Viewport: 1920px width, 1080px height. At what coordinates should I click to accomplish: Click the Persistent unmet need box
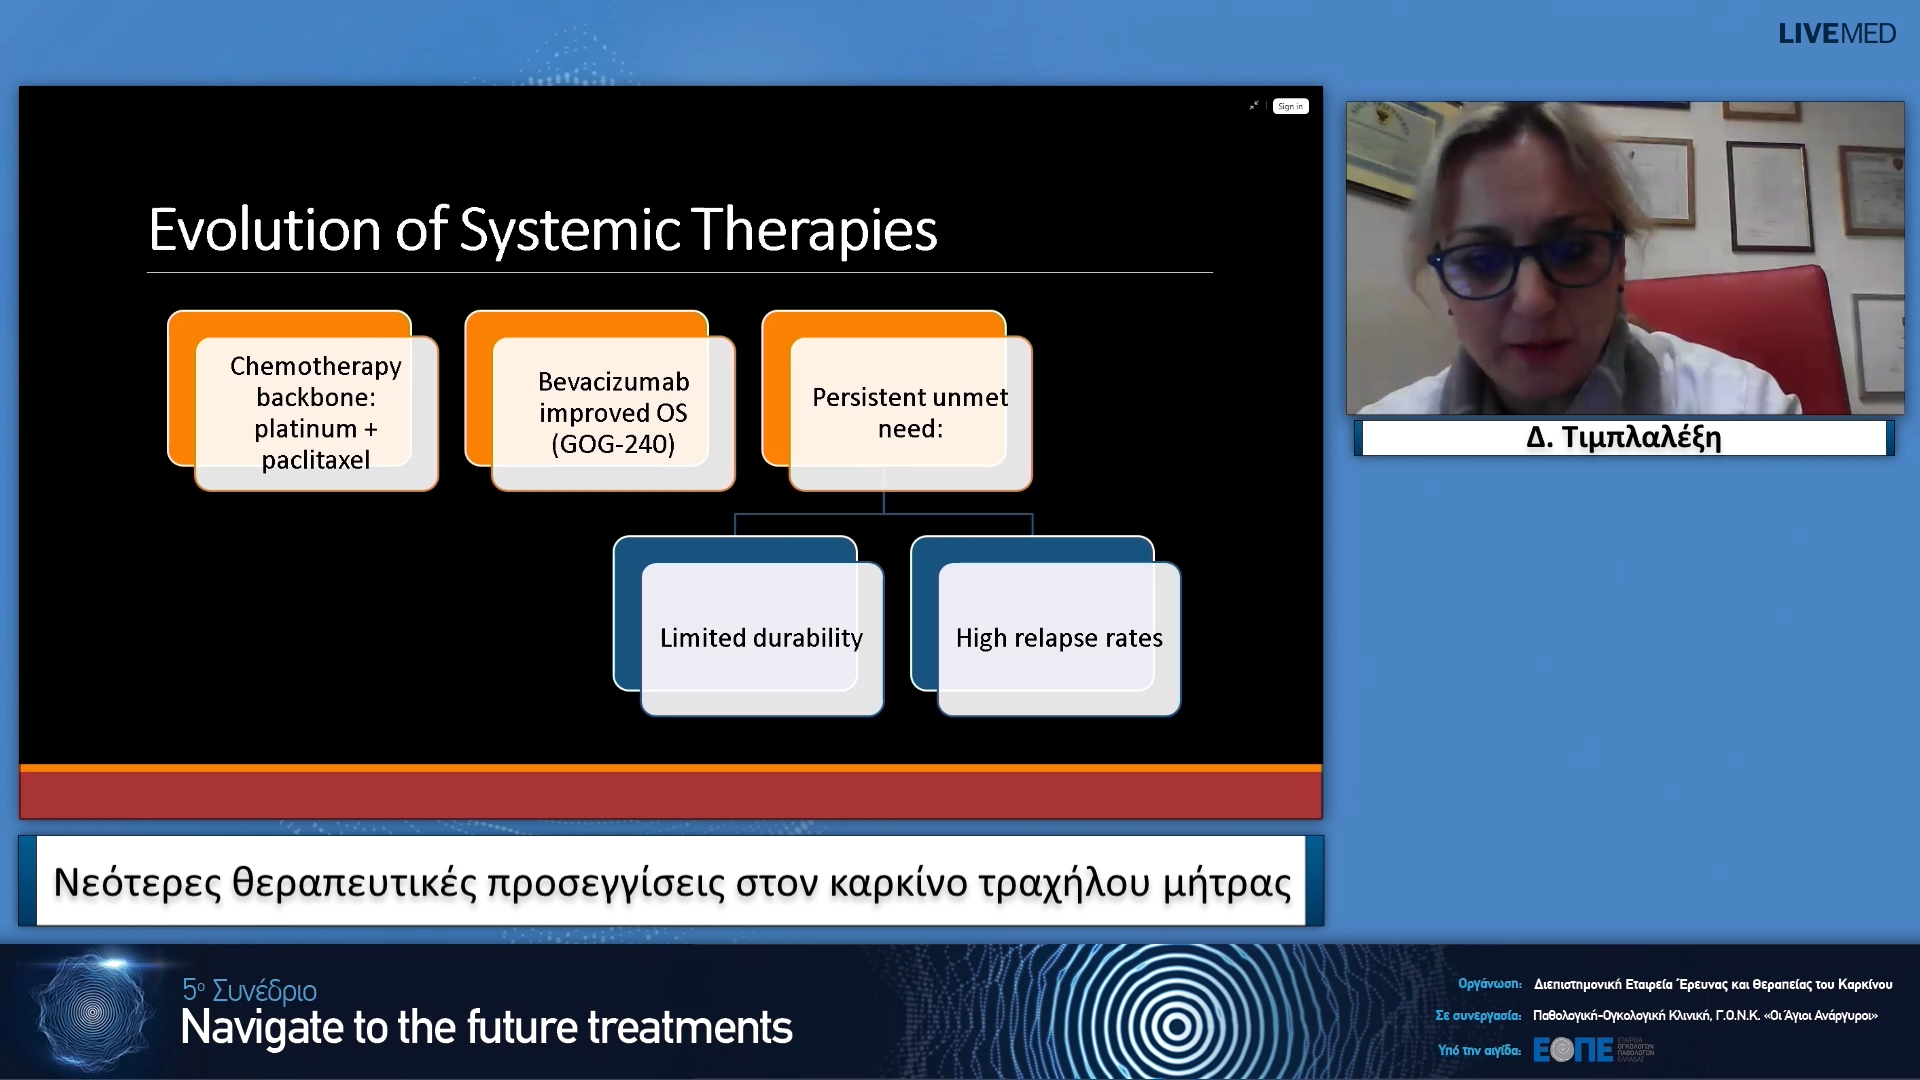[x=909, y=412]
